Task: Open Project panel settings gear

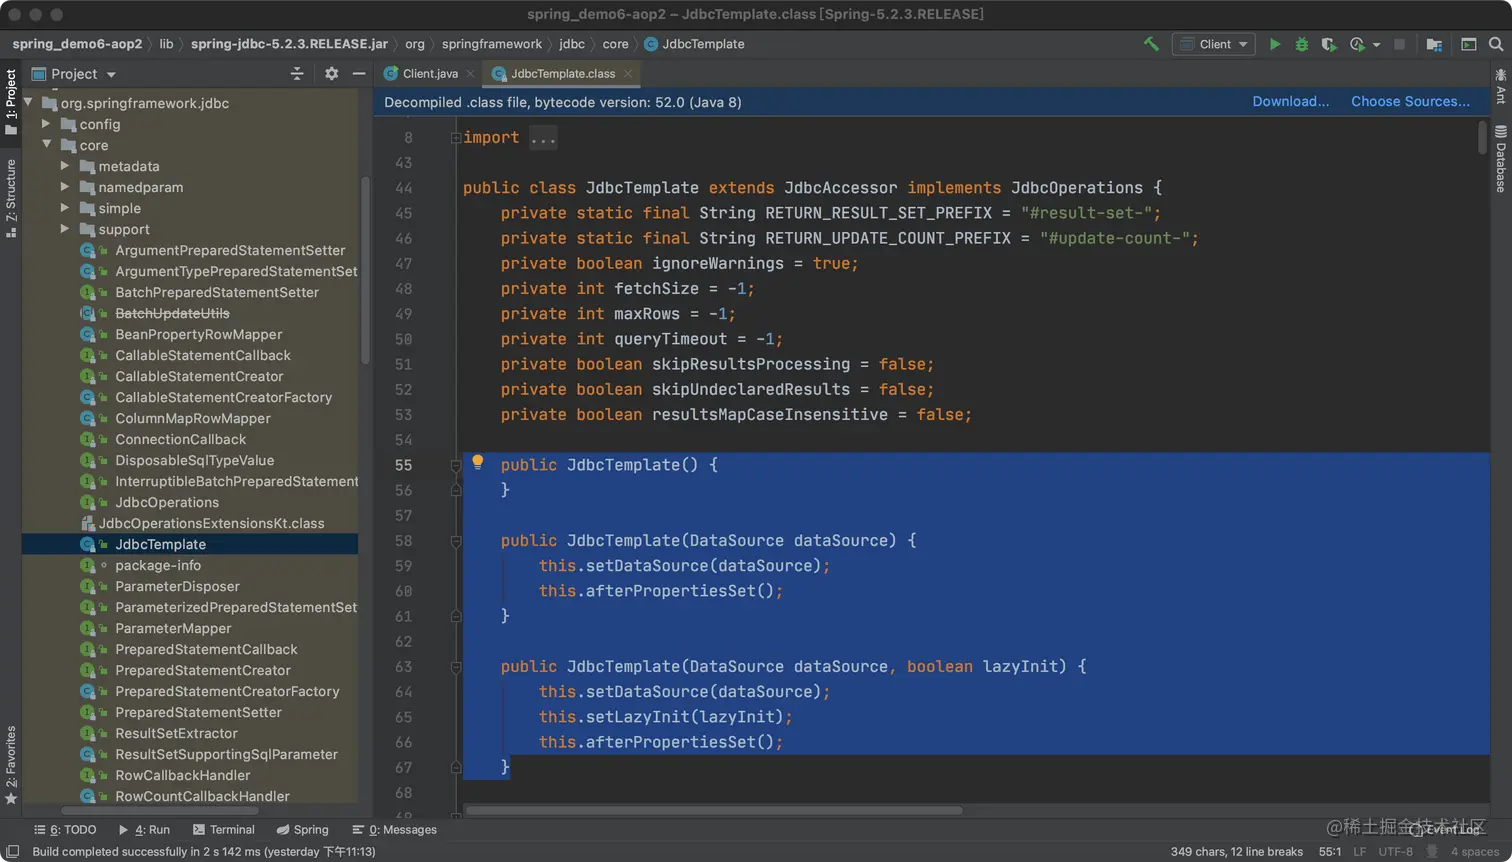Action: (x=331, y=74)
